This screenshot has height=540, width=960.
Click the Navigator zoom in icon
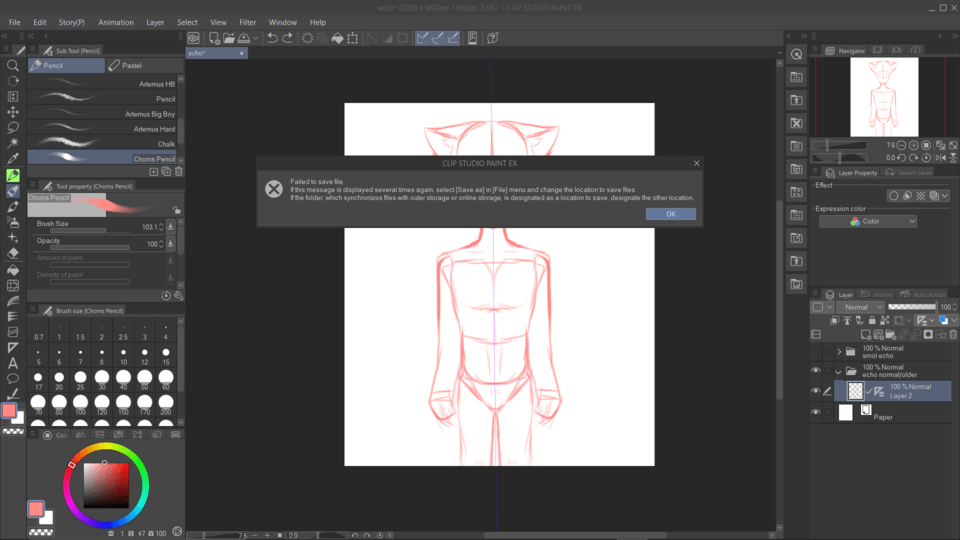[913, 145]
